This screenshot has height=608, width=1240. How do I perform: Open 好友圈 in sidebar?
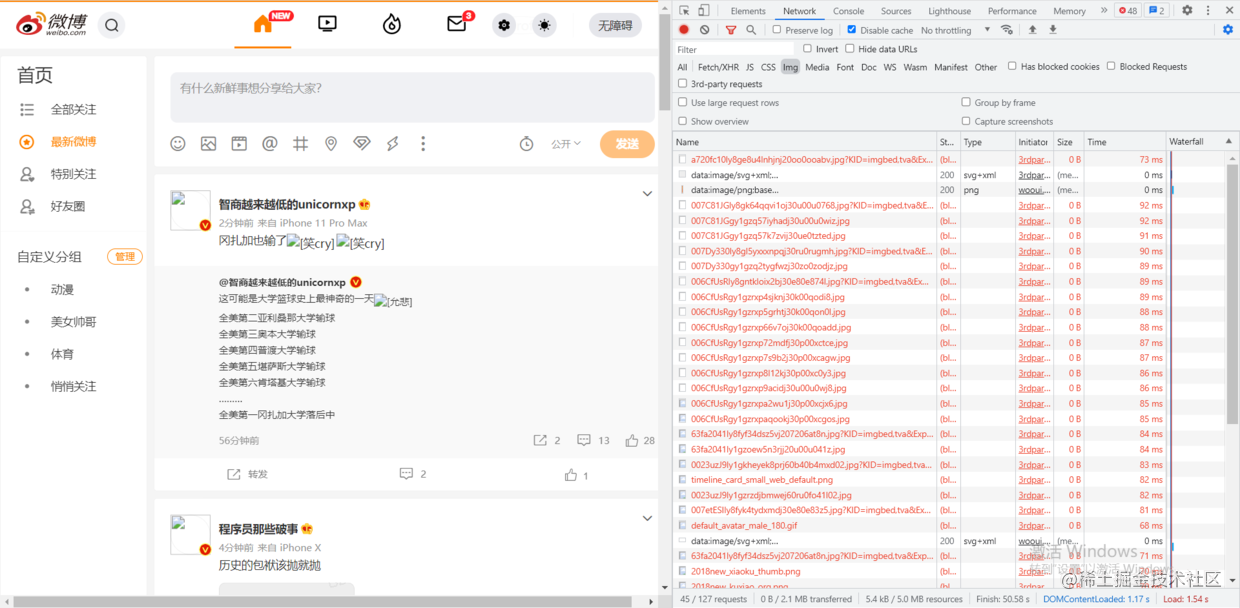point(68,206)
